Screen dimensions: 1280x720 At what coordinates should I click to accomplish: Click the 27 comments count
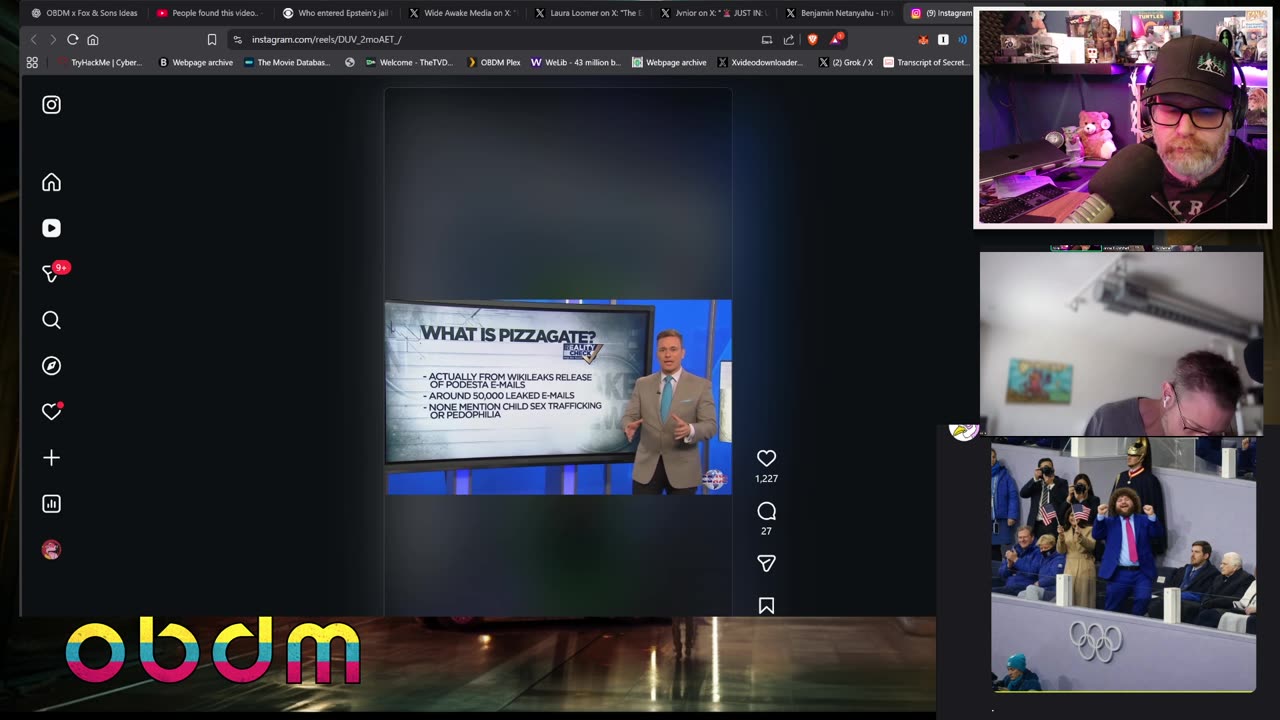(x=766, y=531)
